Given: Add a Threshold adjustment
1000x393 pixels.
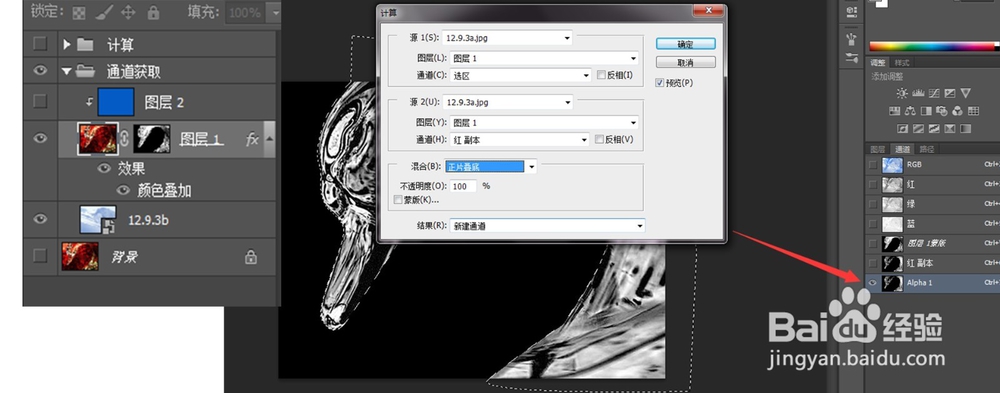Looking at the screenshot, I should tap(934, 129).
